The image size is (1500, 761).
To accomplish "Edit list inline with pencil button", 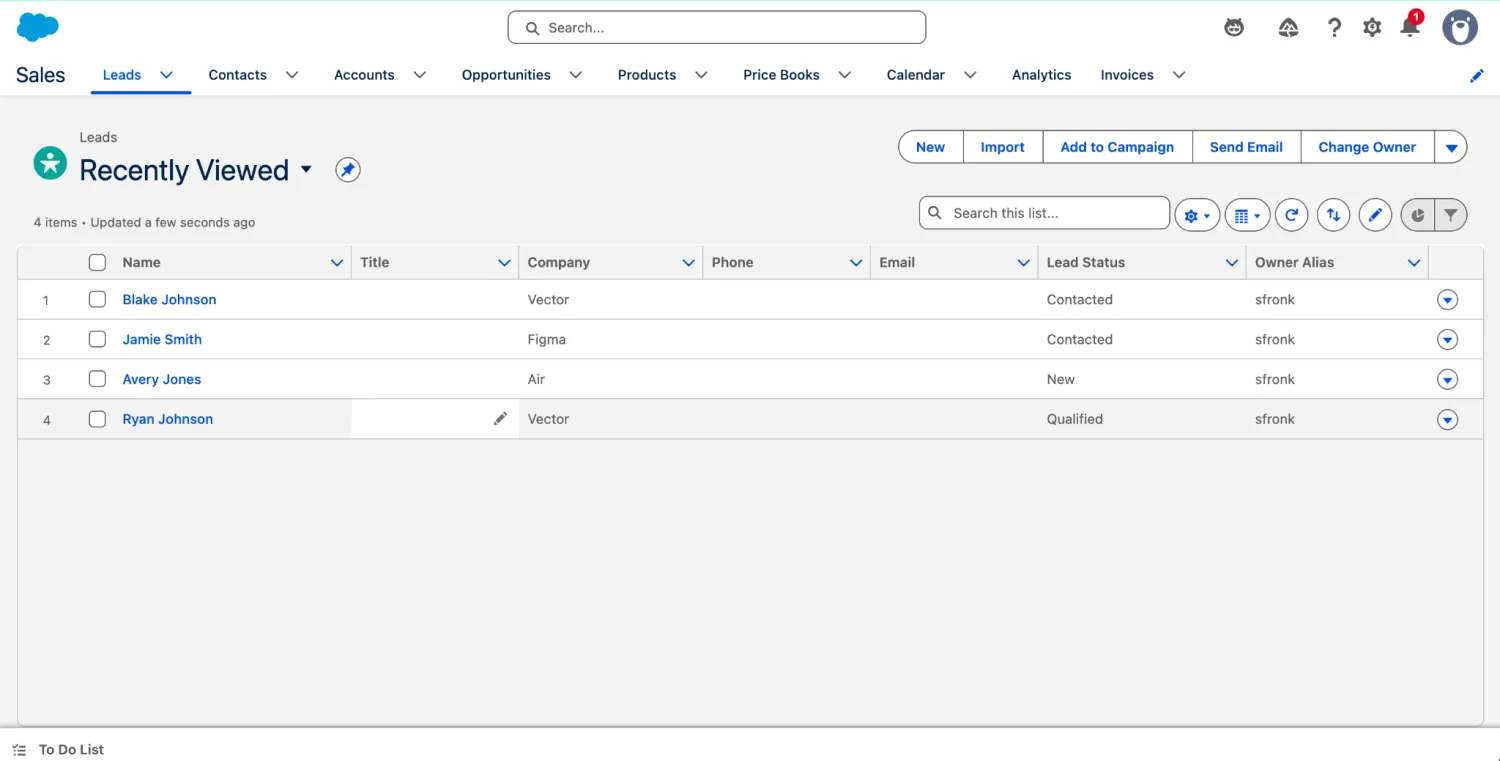I will point(1375,214).
